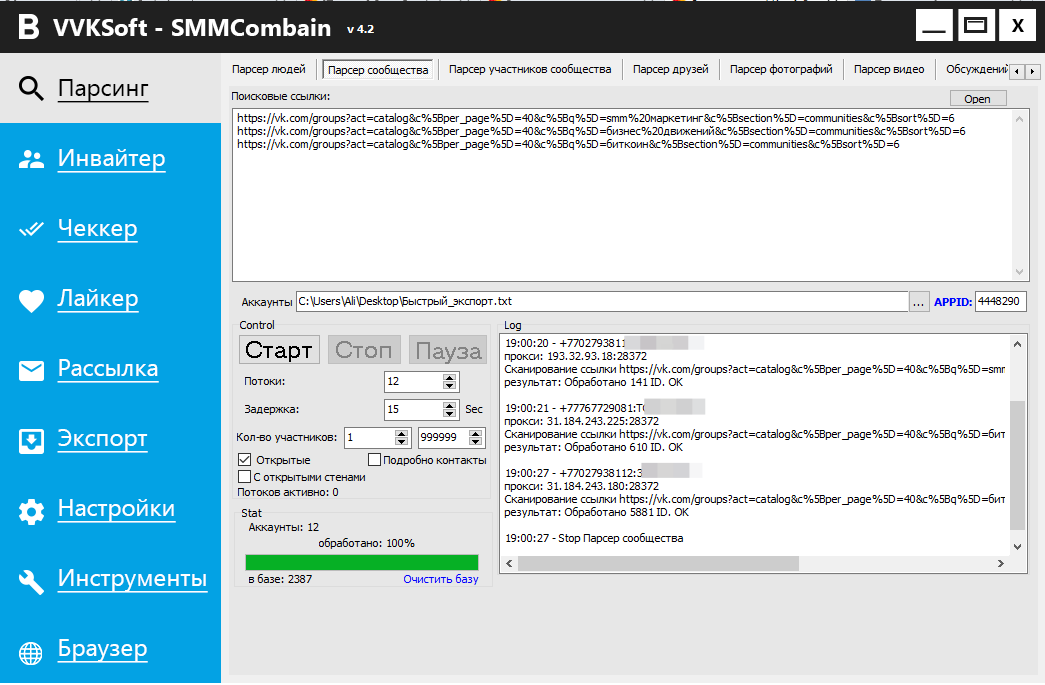Increase maximum участников 999999 value
The image size is (1045, 685).
pos(475,433)
